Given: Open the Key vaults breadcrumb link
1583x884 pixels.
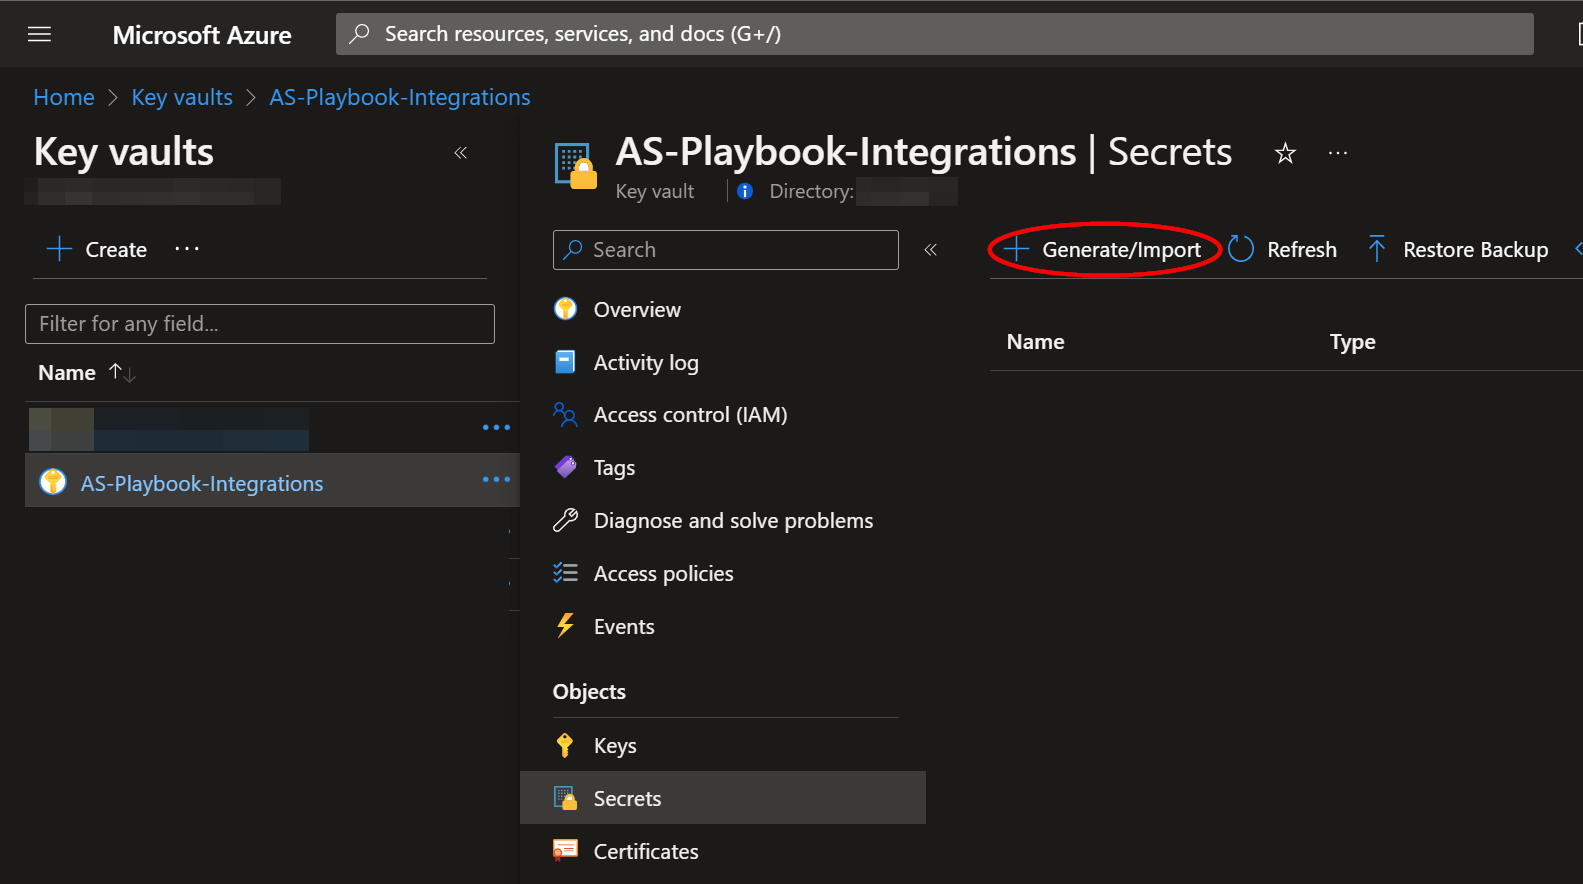Looking at the screenshot, I should [x=182, y=97].
